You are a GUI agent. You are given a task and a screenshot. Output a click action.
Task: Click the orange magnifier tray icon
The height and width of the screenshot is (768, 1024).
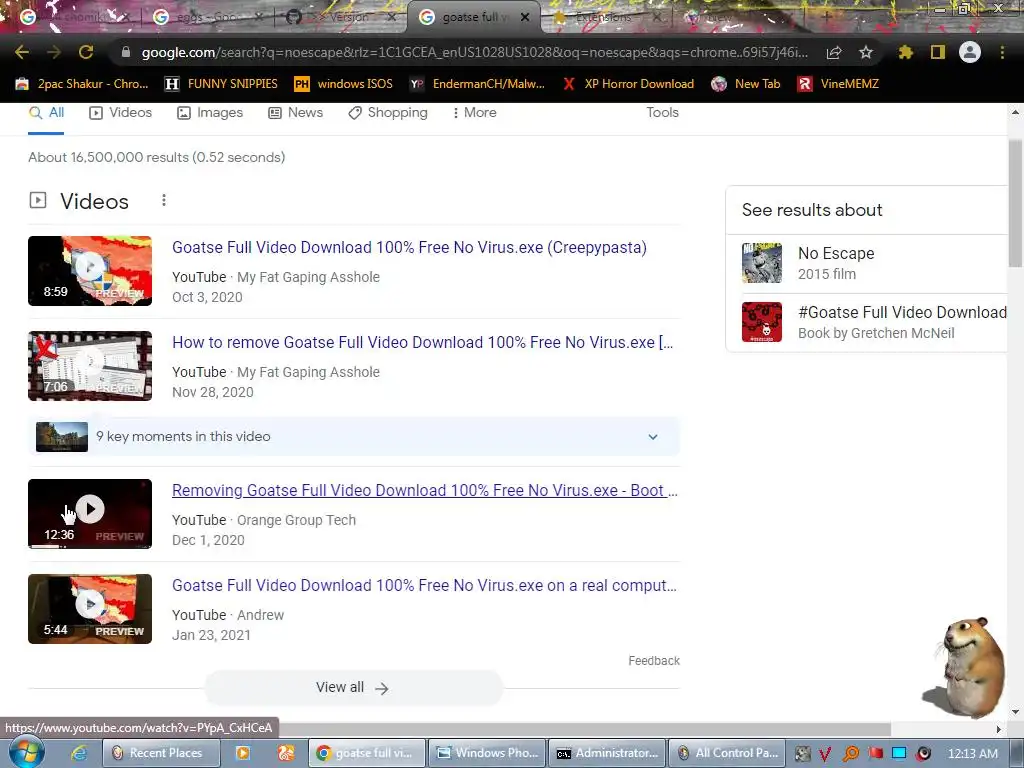850,754
